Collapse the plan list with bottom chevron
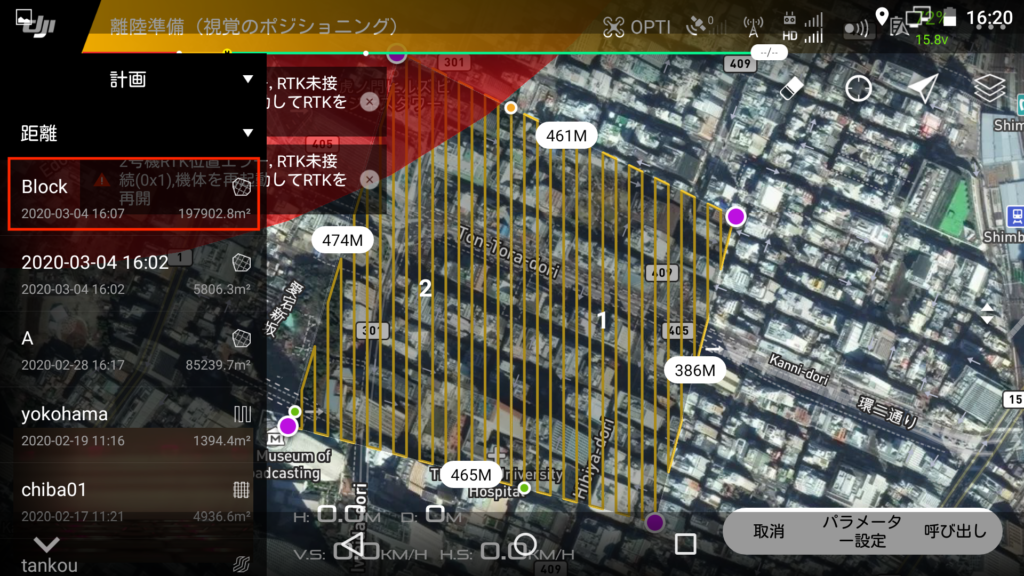The image size is (1024, 576). (x=47, y=545)
